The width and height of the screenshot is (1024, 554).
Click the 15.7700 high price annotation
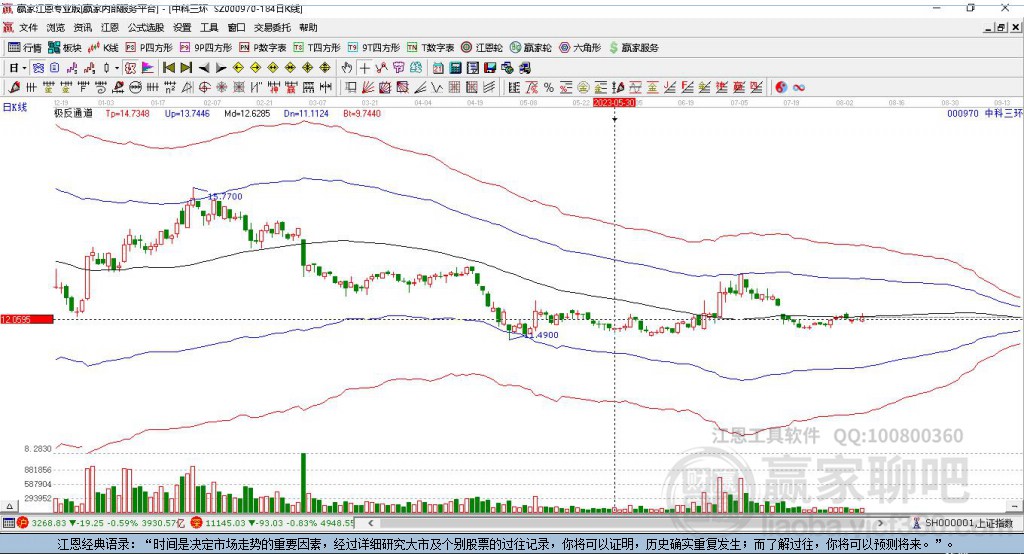click(x=225, y=197)
